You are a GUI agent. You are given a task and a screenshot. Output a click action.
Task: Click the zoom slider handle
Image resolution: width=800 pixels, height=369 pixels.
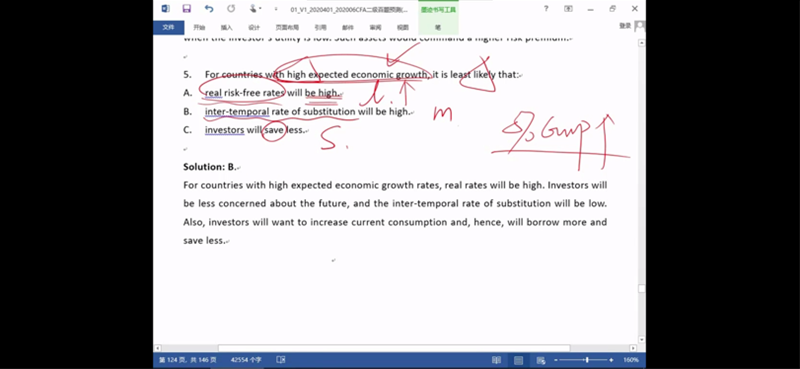click(x=587, y=360)
